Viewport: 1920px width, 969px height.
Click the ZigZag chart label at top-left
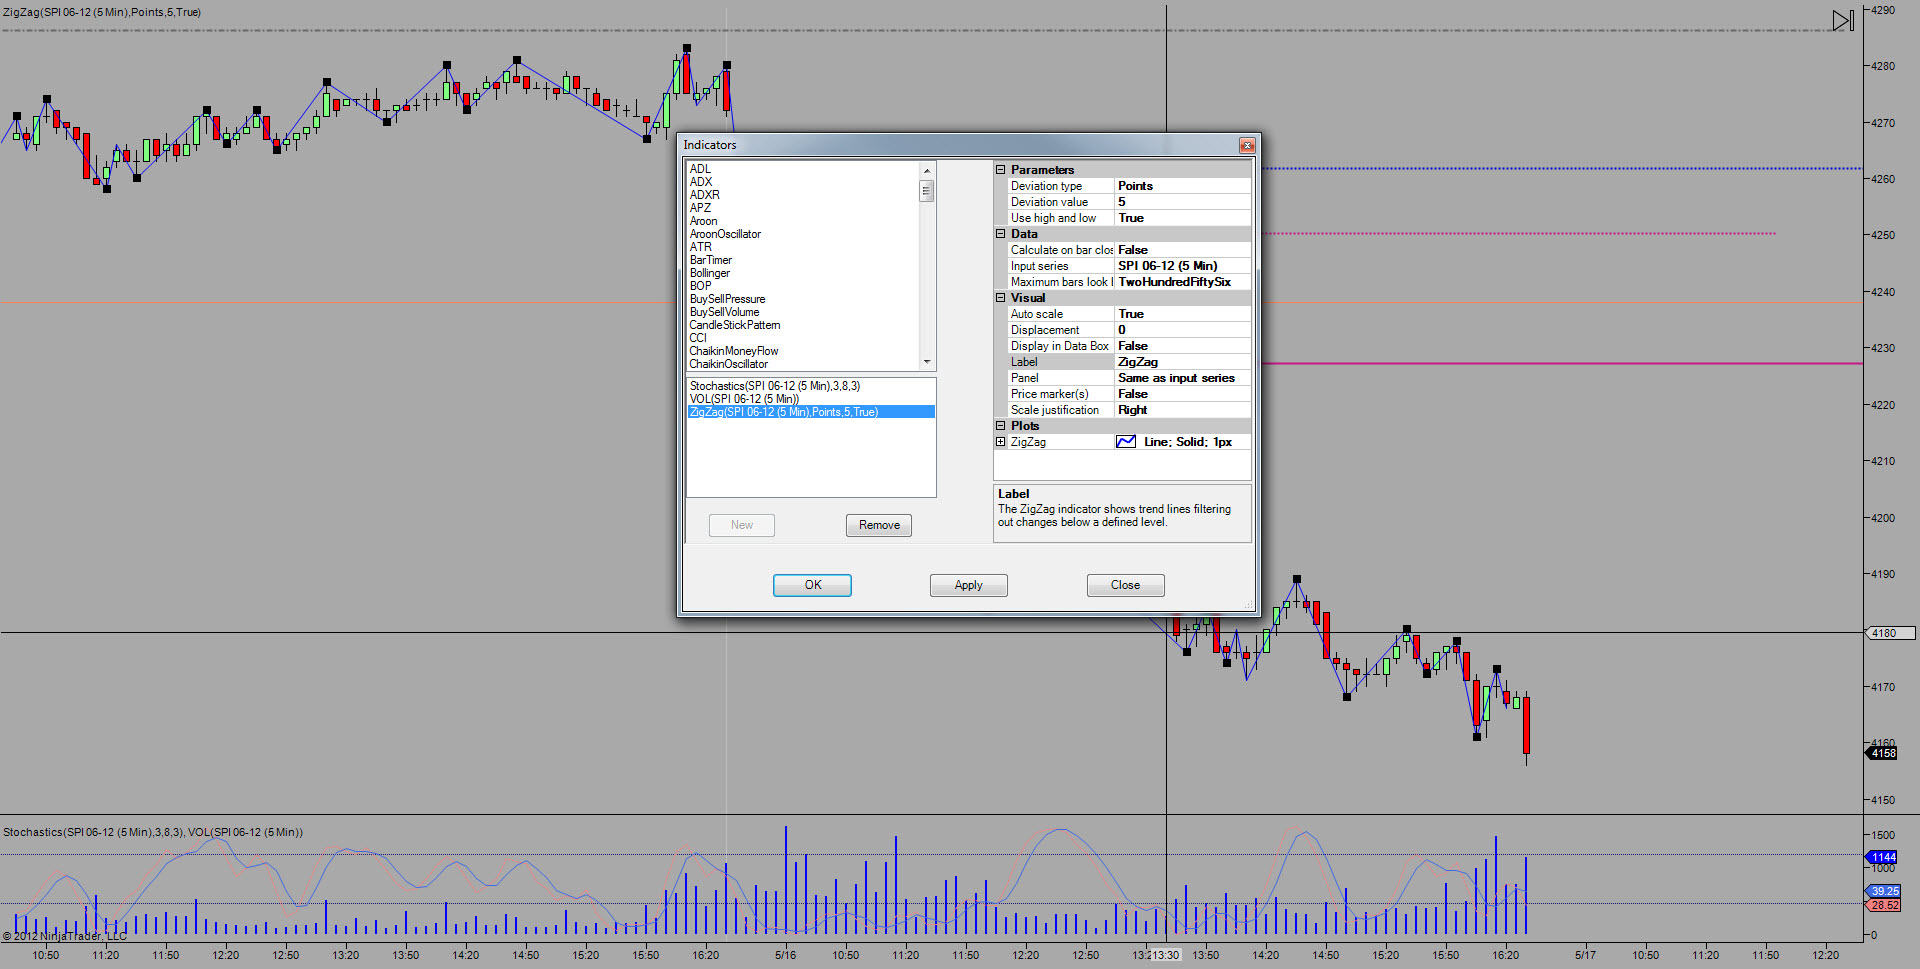click(x=102, y=12)
